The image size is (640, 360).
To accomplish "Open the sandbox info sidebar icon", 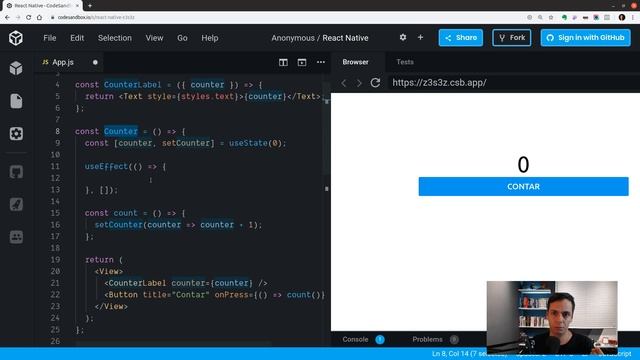I will pos(16,68).
